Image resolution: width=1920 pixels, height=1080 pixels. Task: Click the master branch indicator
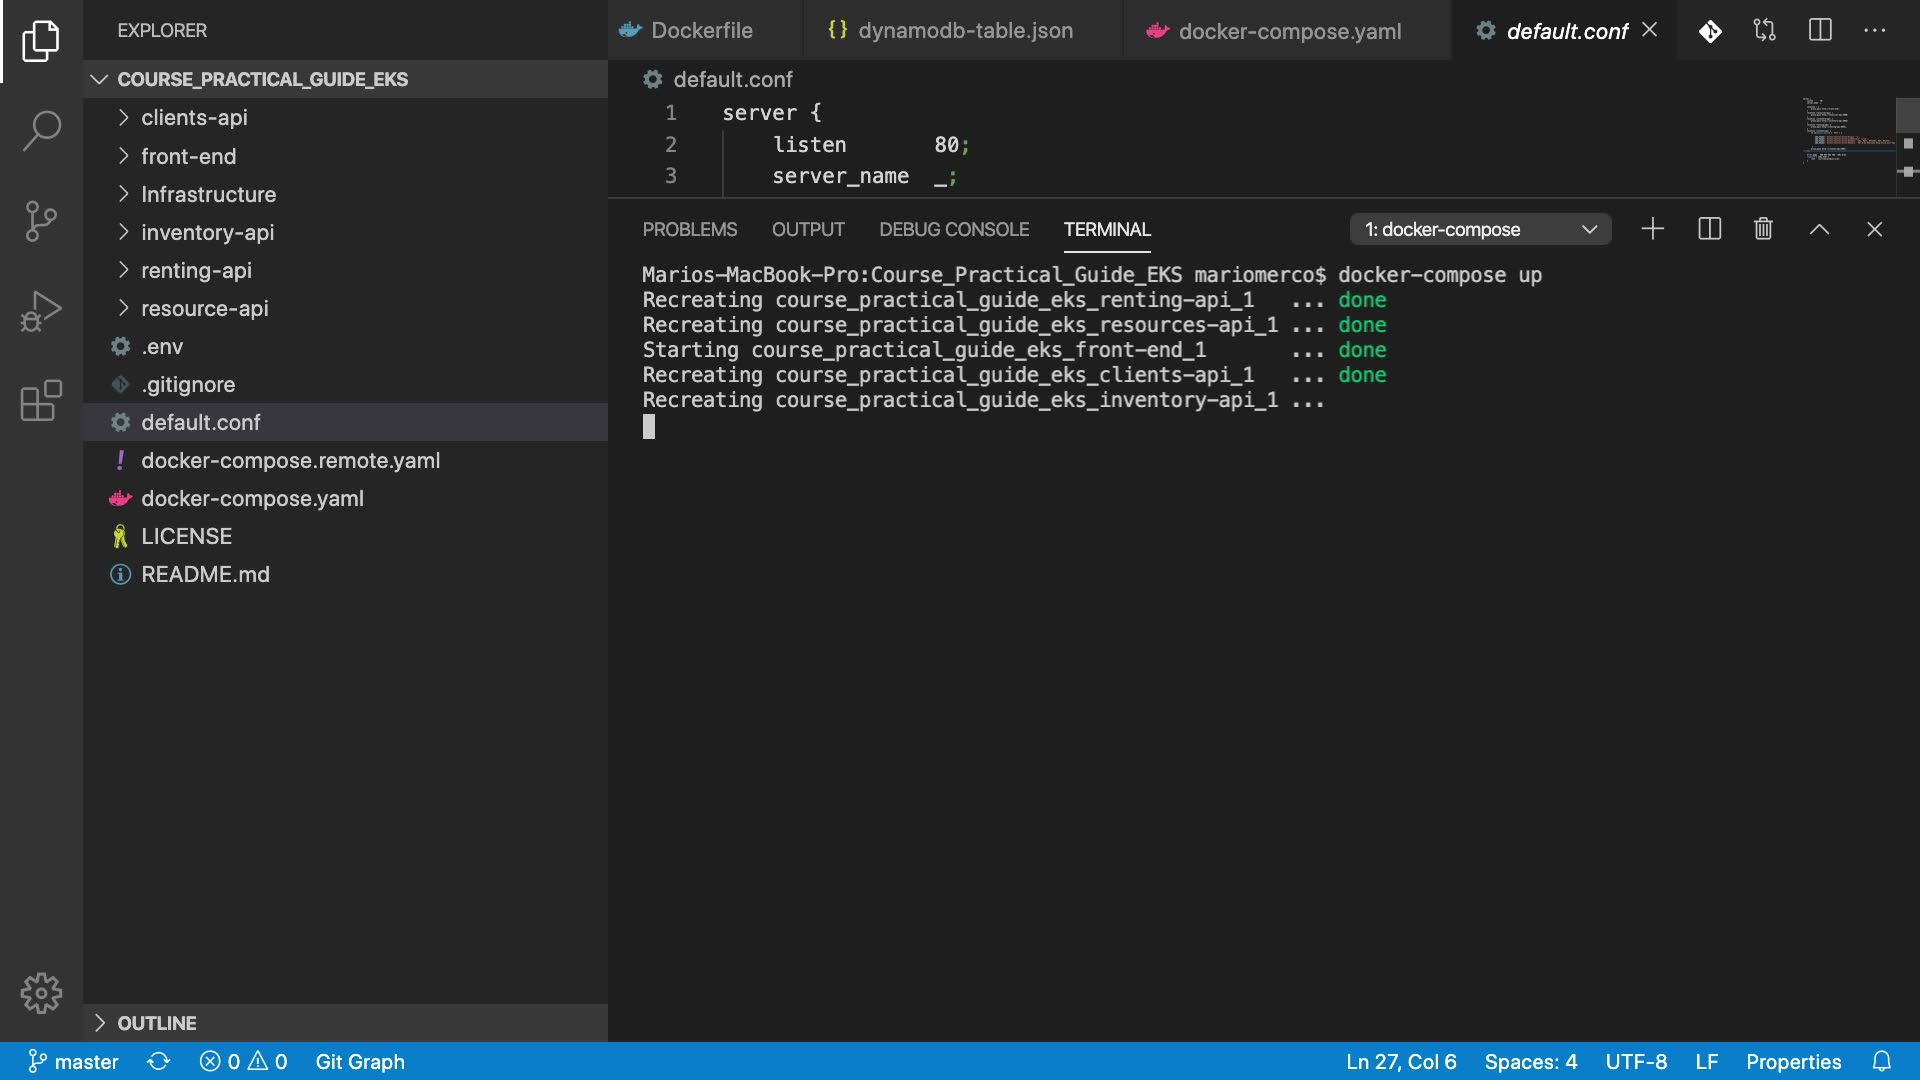coord(73,1061)
